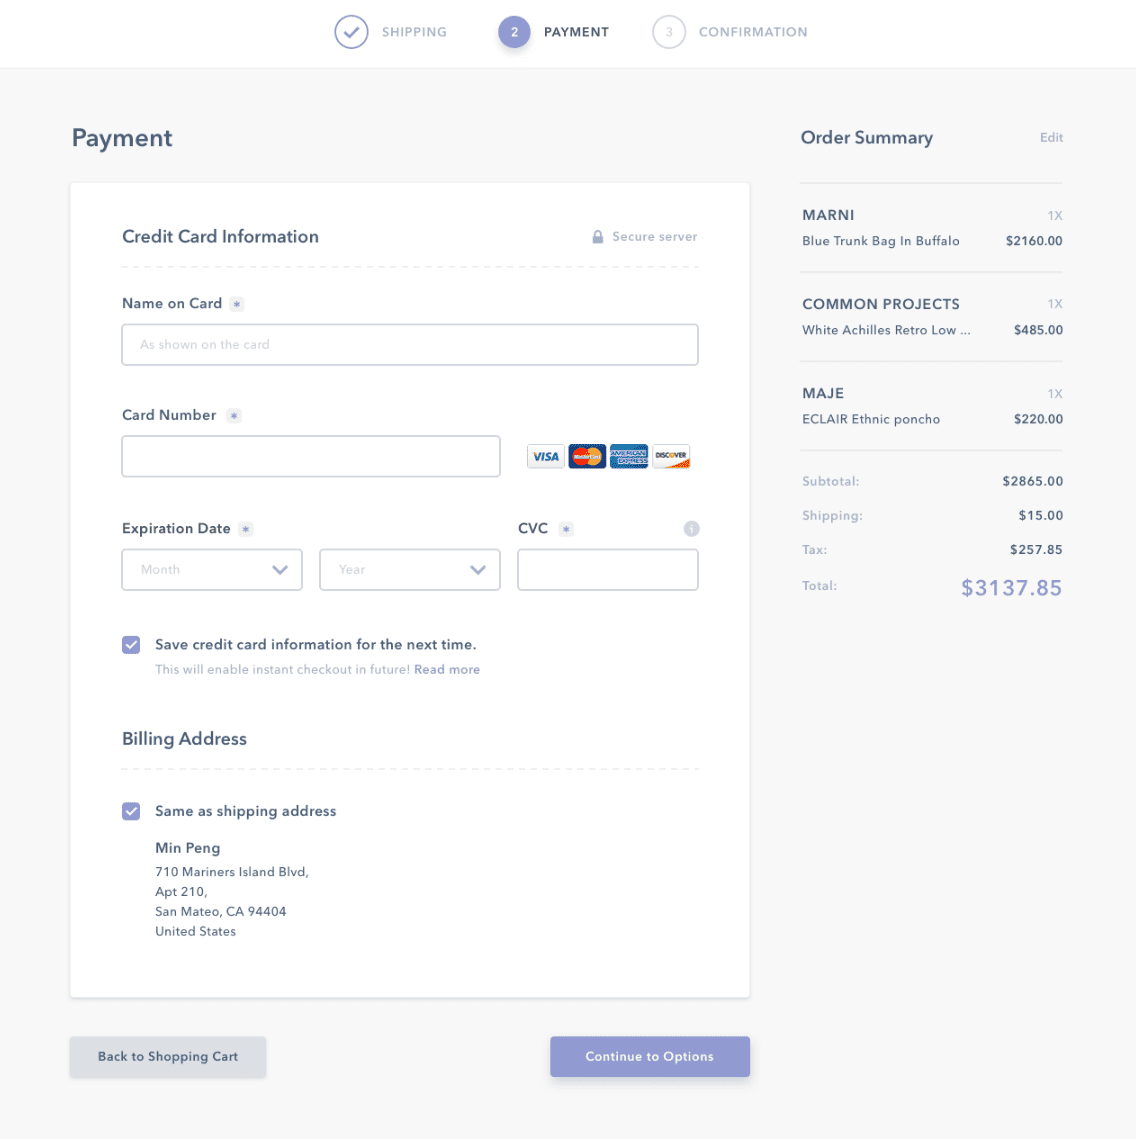Open the expiration Year dropdown

pos(409,570)
